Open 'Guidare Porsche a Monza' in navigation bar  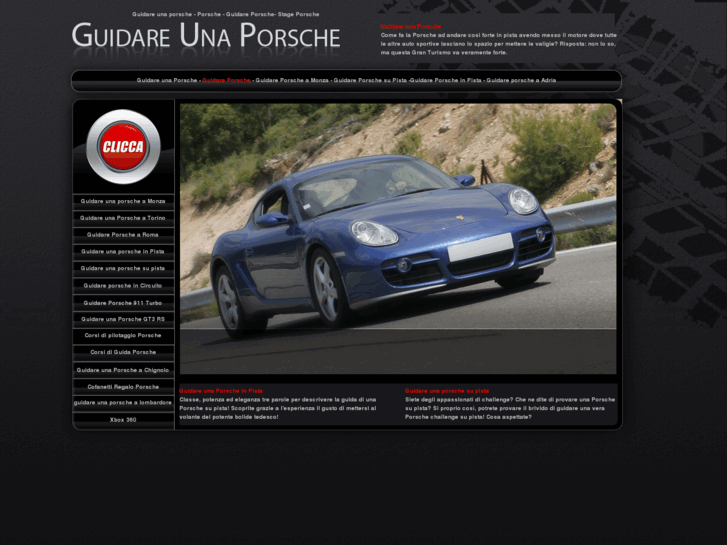pos(292,80)
